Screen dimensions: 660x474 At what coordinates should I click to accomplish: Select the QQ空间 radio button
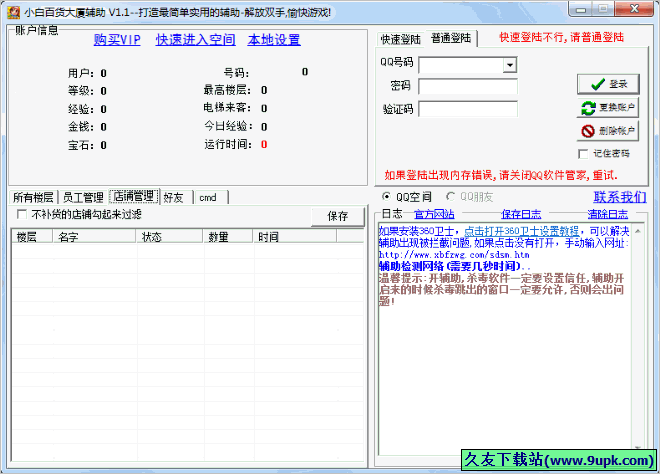click(386, 197)
